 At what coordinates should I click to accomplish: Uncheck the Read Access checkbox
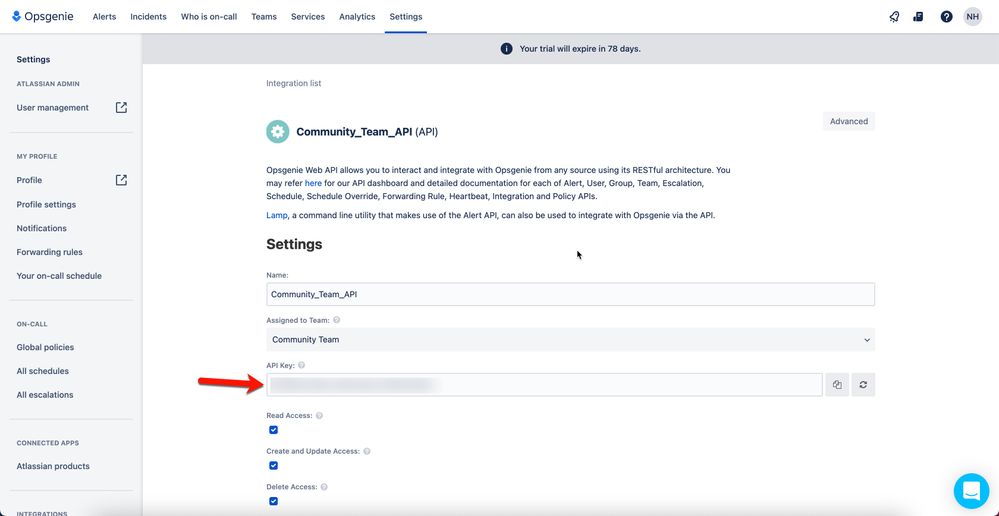[x=273, y=430]
